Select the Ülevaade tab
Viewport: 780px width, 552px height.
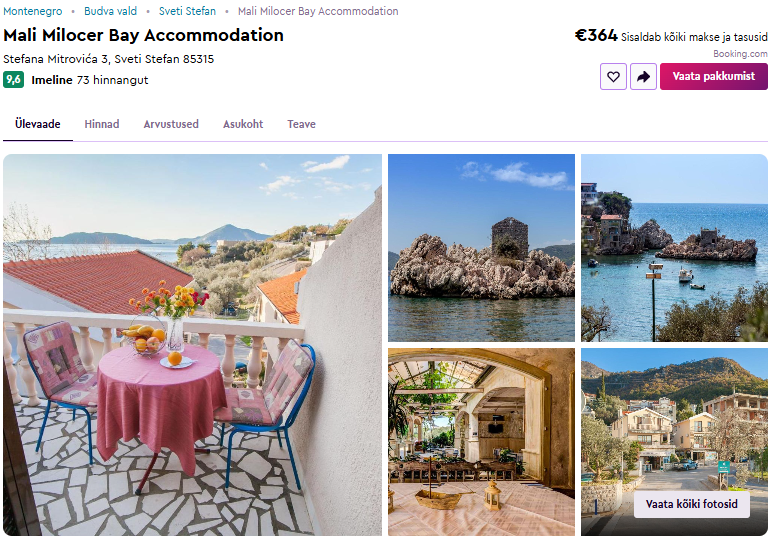click(x=38, y=124)
